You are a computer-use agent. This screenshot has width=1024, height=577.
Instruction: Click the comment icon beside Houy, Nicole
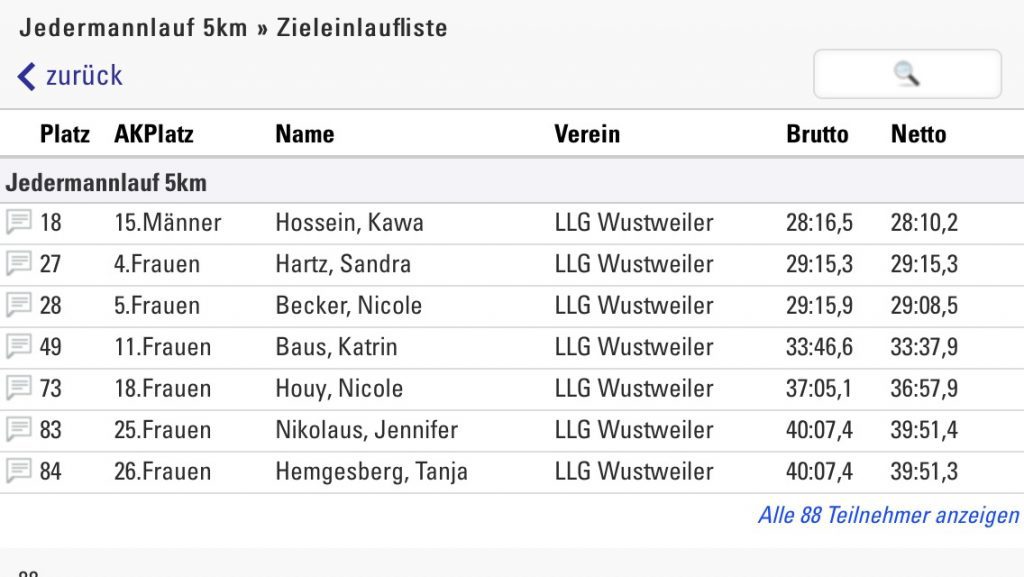pos(18,388)
